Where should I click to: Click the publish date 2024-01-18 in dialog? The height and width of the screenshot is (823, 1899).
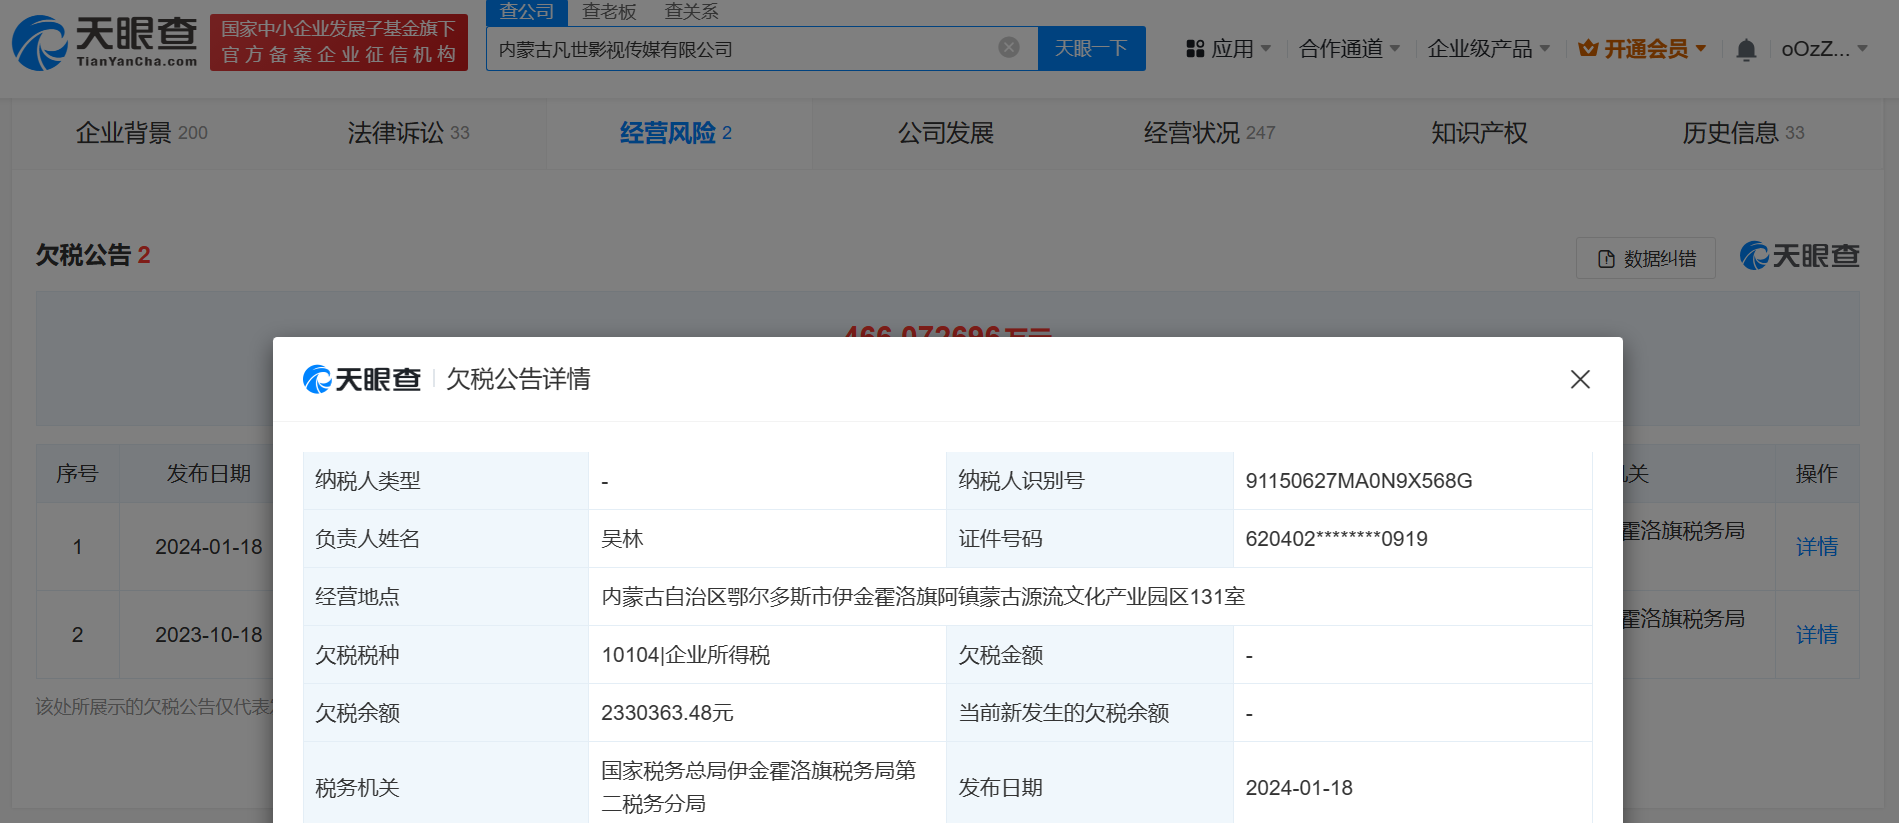1299,788
